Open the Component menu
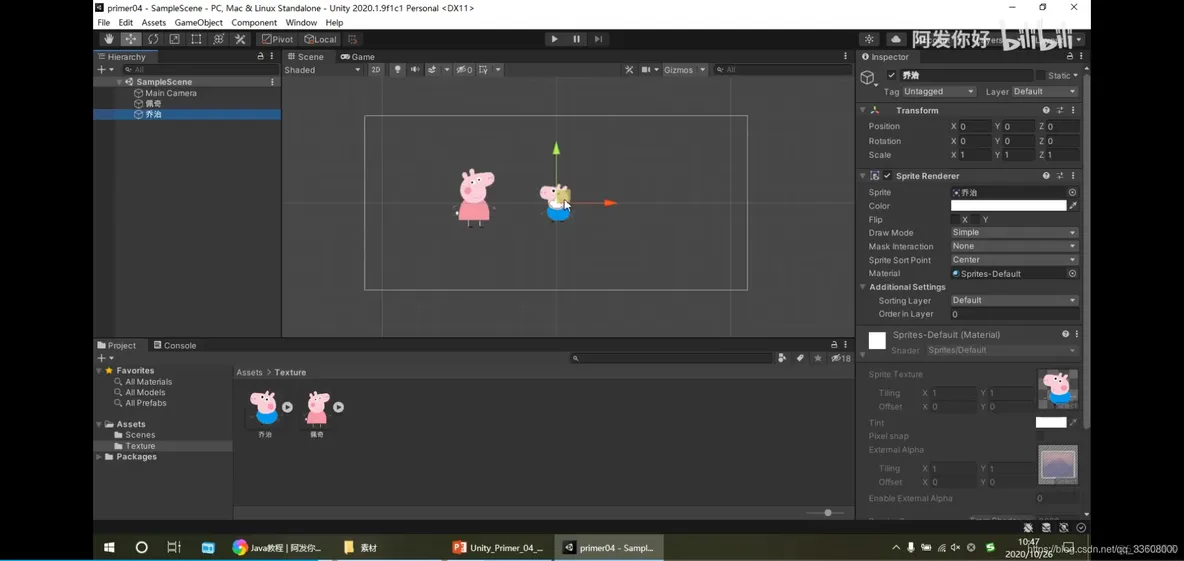 (254, 23)
